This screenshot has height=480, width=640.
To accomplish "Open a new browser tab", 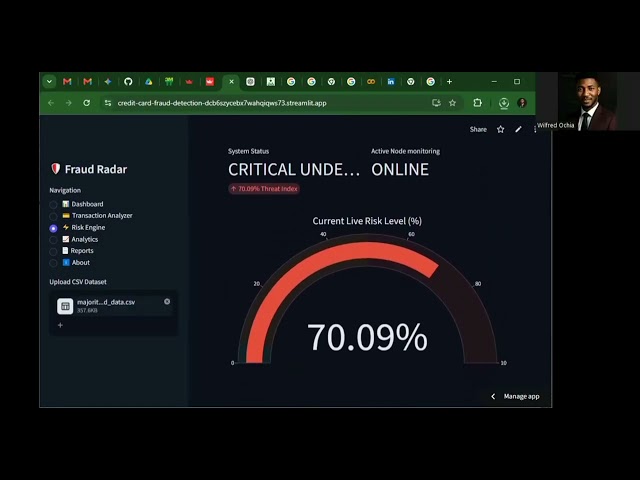I will click(x=449, y=82).
